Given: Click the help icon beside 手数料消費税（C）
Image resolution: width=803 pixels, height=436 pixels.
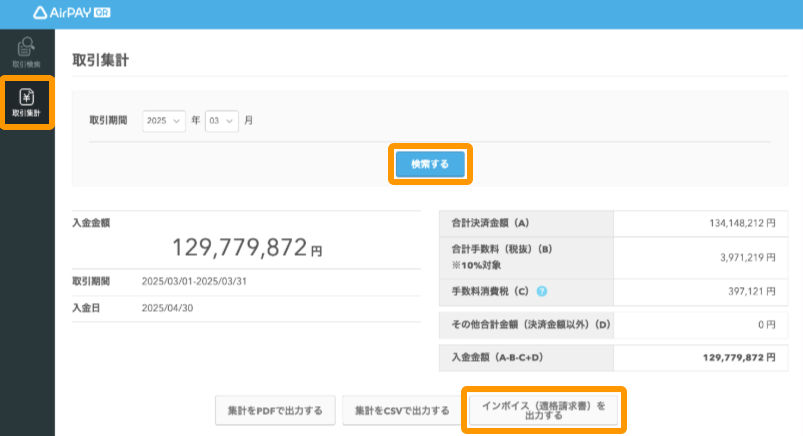Looking at the screenshot, I should coord(541,292).
